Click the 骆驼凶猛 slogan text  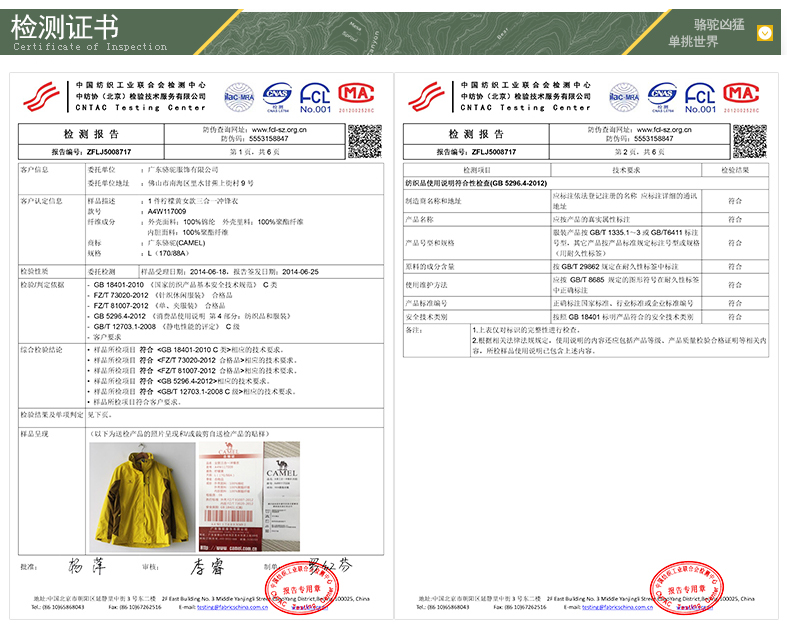coord(719,24)
